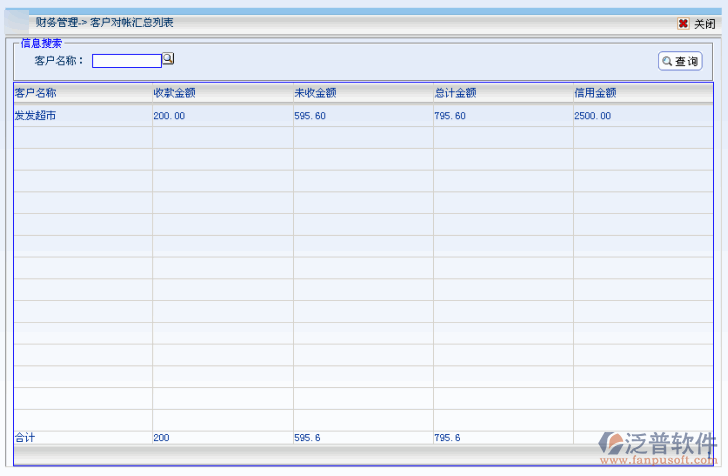Focus the 客户名称 text input field
728x476 pixels.
pos(126,61)
